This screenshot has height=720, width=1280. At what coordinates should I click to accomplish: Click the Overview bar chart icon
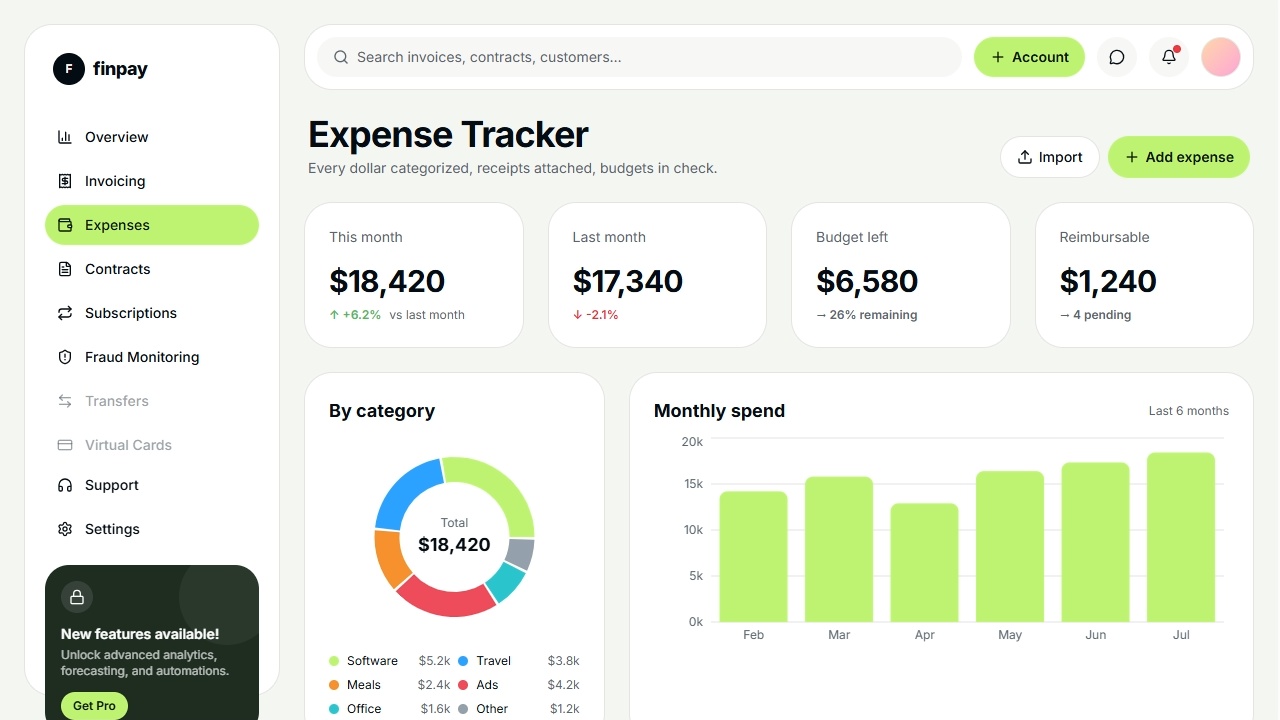click(65, 137)
